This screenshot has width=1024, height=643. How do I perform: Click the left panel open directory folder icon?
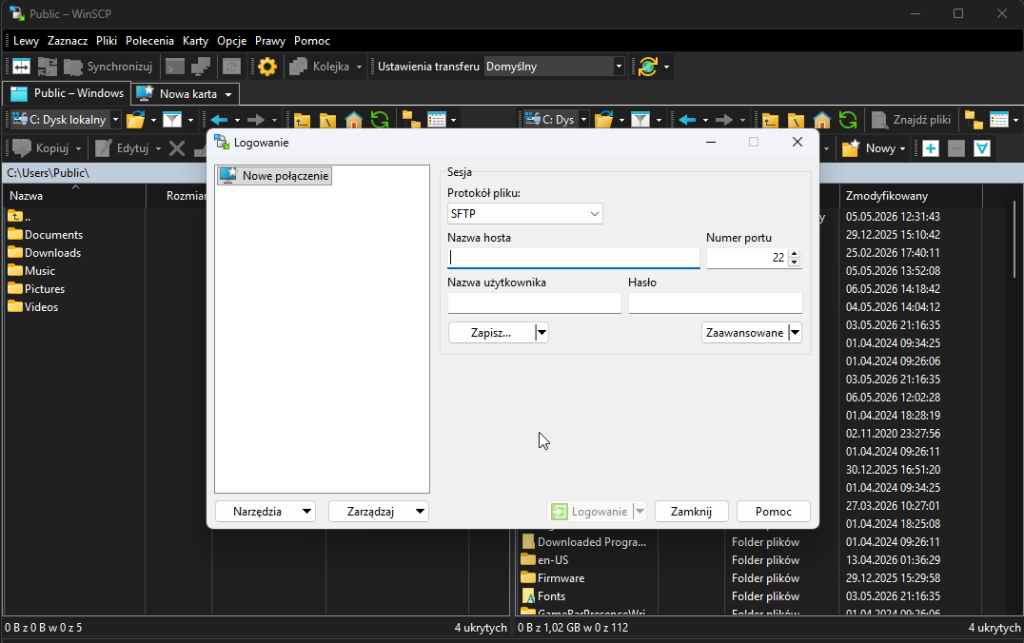pyautogui.click(x=136, y=119)
